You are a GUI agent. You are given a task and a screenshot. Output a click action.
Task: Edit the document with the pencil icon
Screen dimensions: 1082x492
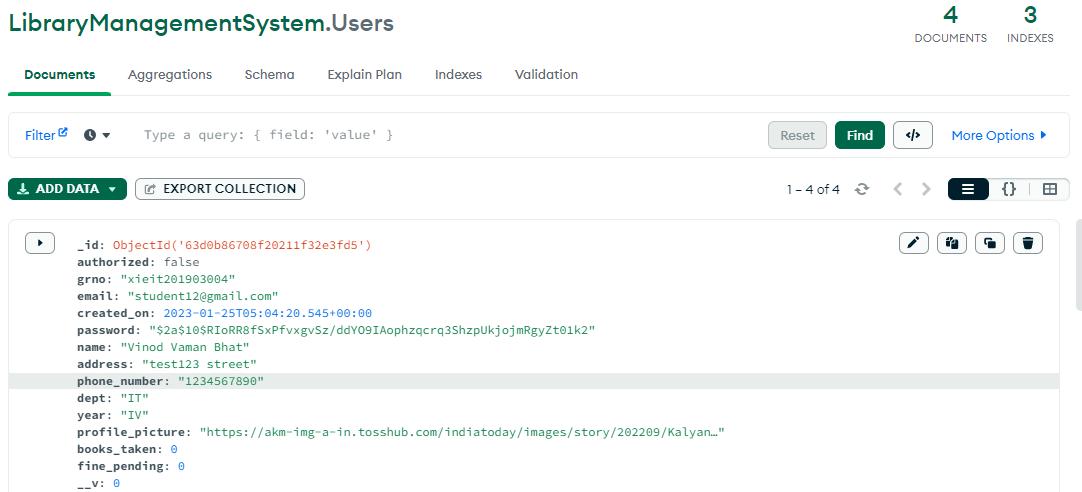click(x=914, y=243)
